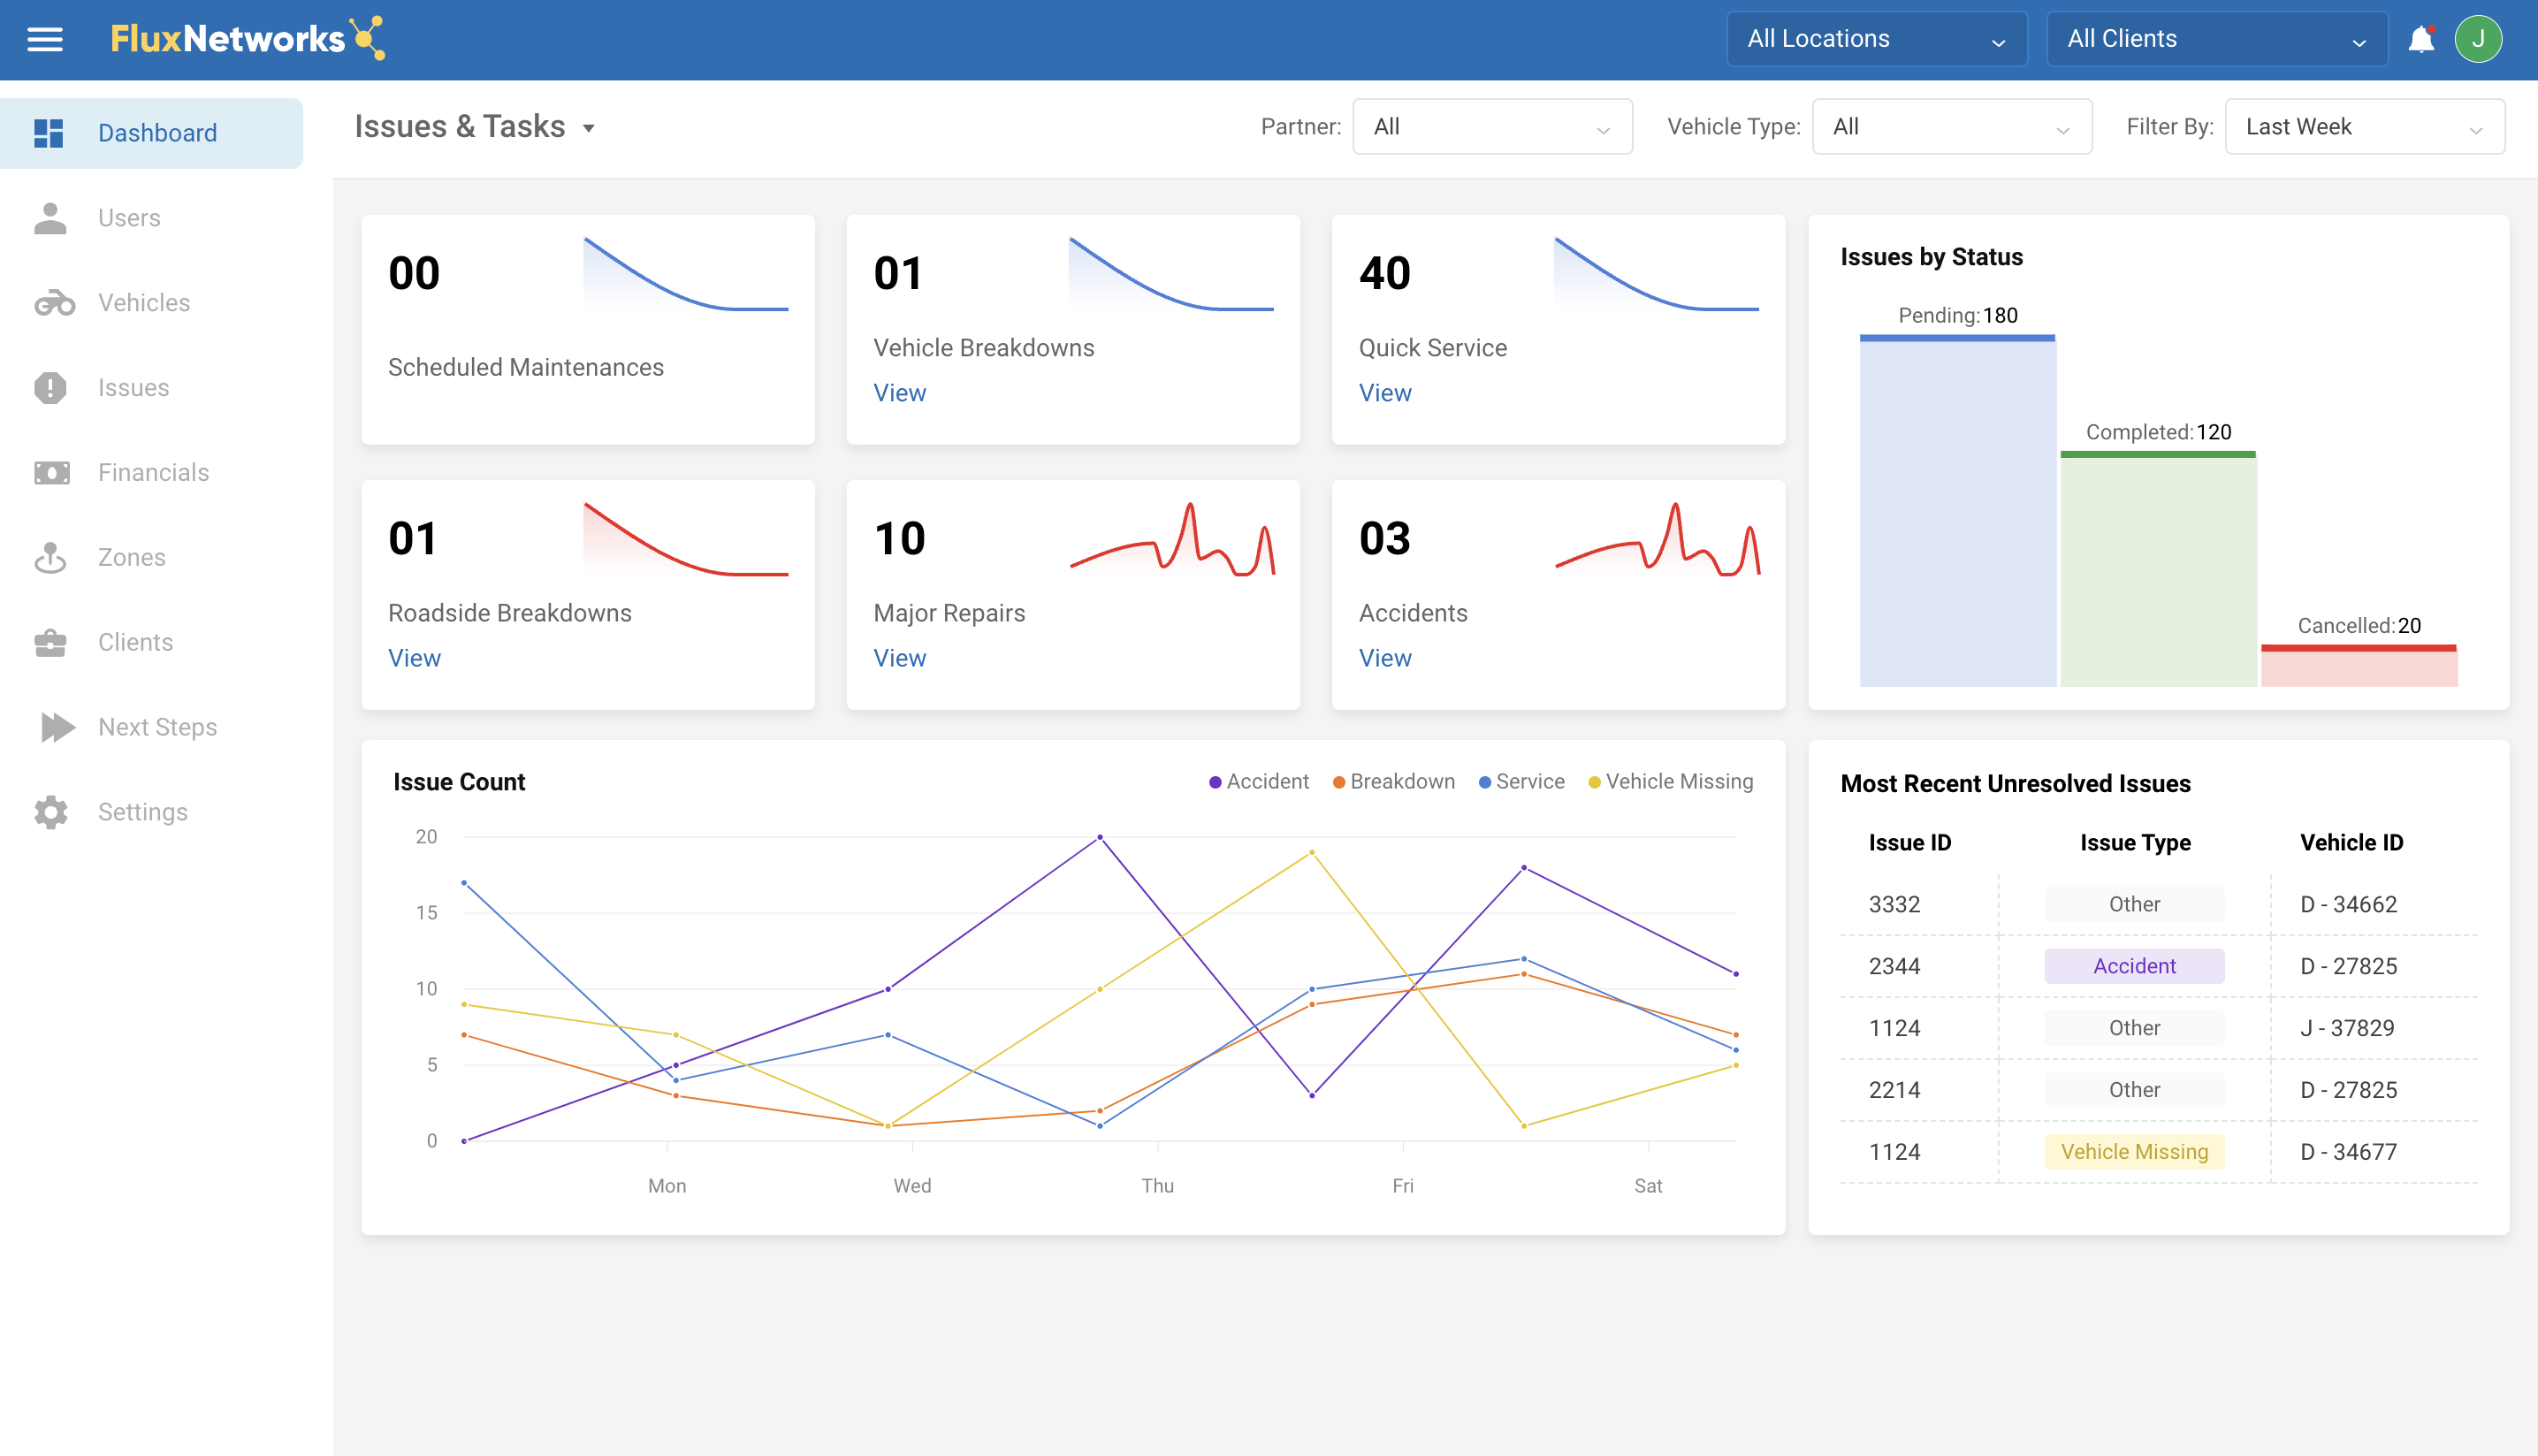
Task: Click the Settings gear icon
Action: [x=50, y=812]
